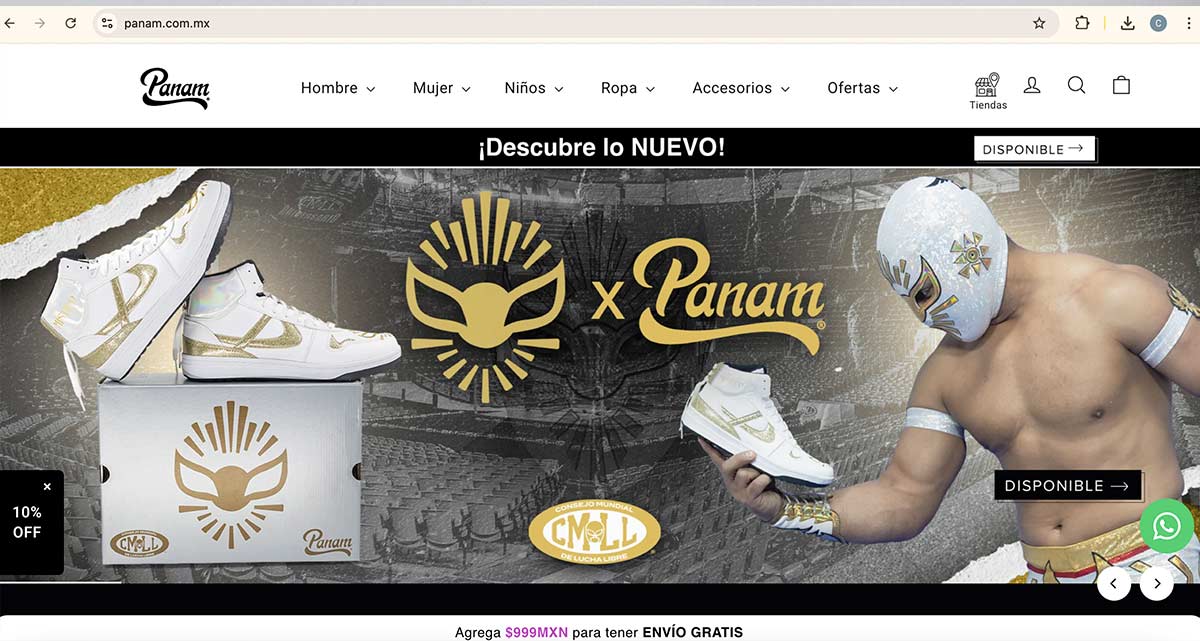Open the Tiendas store locator icon
This screenshot has height=641, width=1200.
pos(987,91)
